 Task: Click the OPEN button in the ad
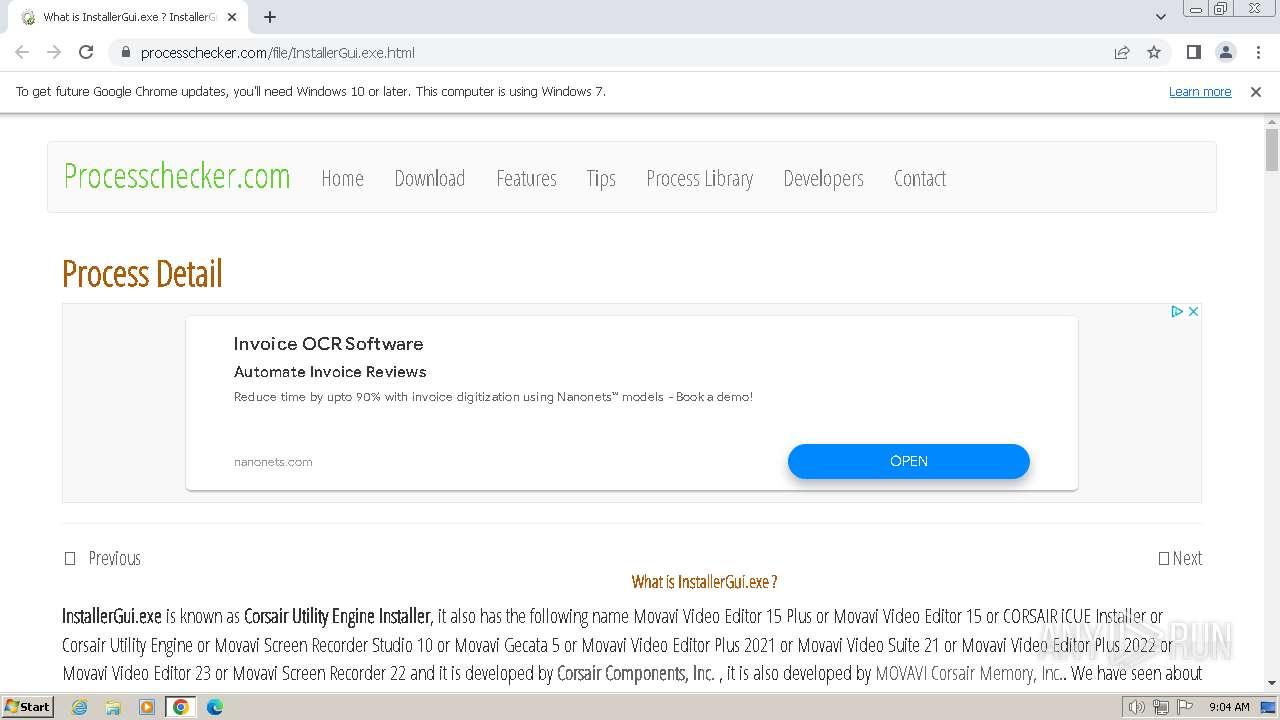point(909,461)
